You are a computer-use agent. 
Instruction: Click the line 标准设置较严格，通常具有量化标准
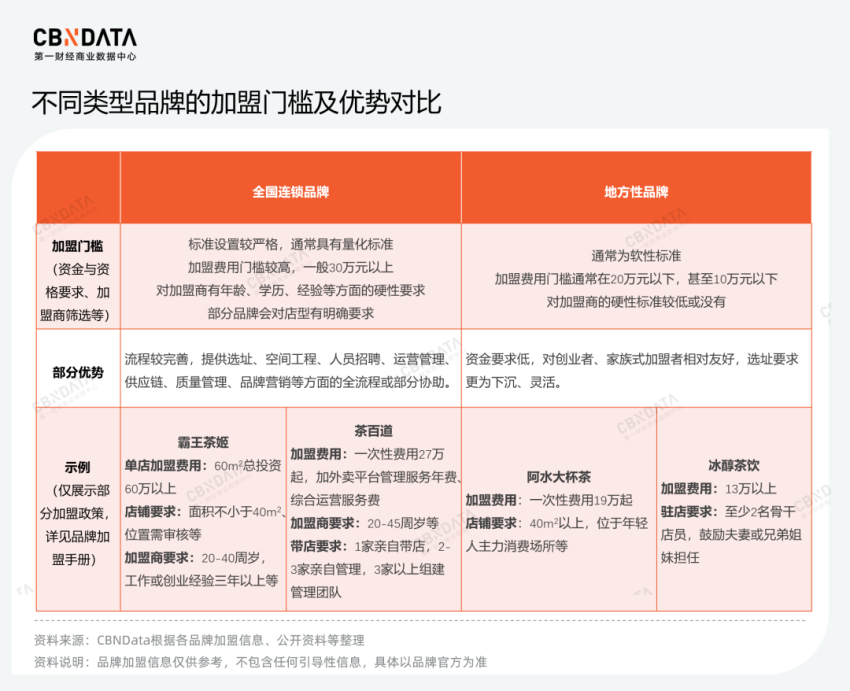click(290, 244)
